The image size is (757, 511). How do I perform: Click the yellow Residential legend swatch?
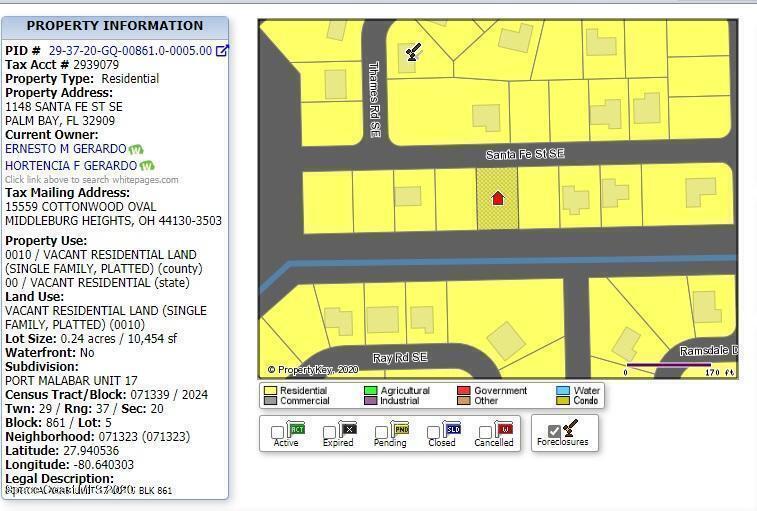pos(270,391)
